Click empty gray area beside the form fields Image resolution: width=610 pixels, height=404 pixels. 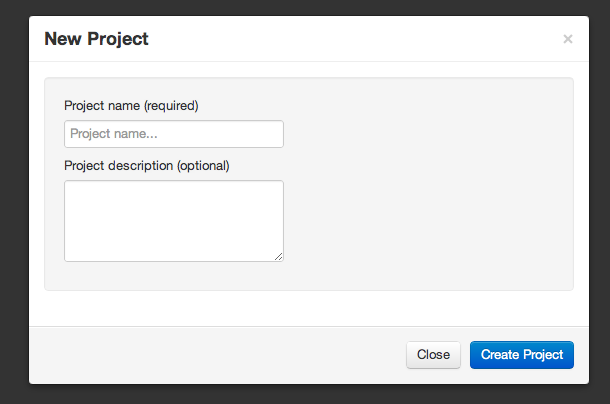click(428, 183)
